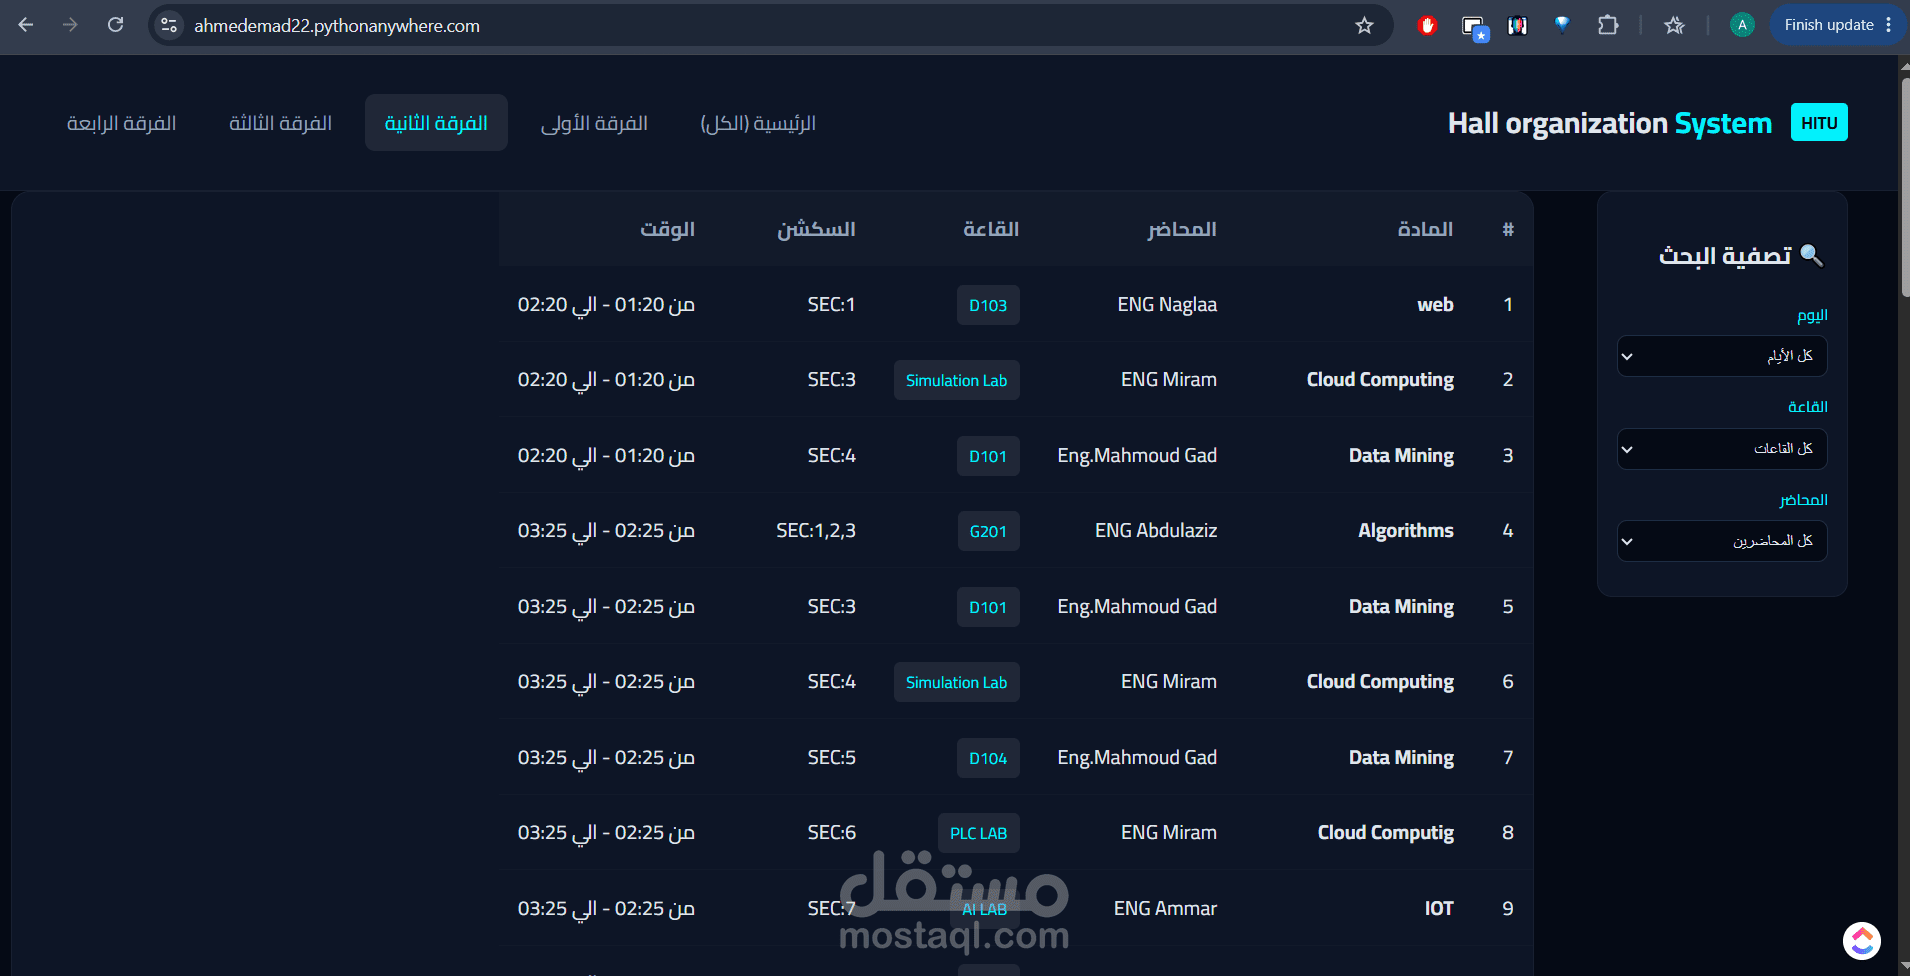
Task: Click the D103 hall badge in row 1
Action: [x=988, y=305]
